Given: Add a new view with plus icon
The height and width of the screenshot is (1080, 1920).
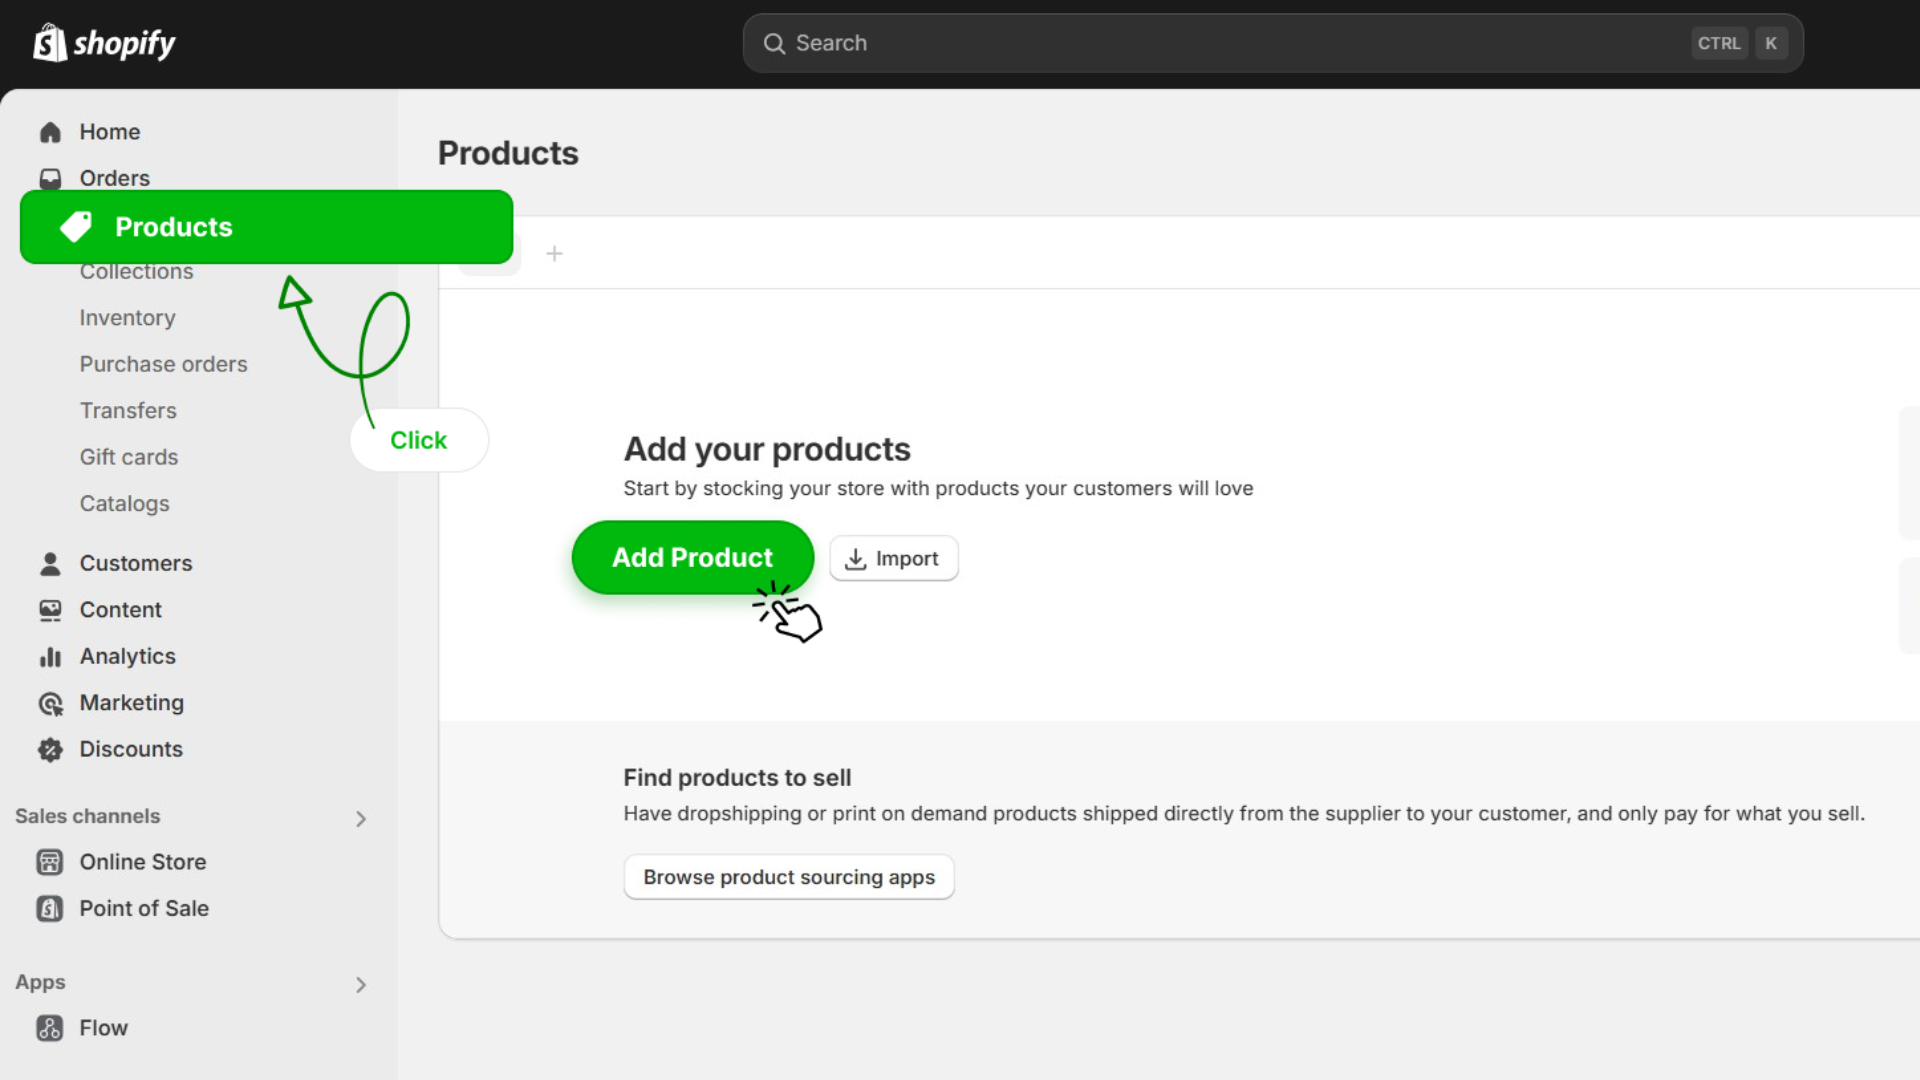Looking at the screenshot, I should pos(554,254).
